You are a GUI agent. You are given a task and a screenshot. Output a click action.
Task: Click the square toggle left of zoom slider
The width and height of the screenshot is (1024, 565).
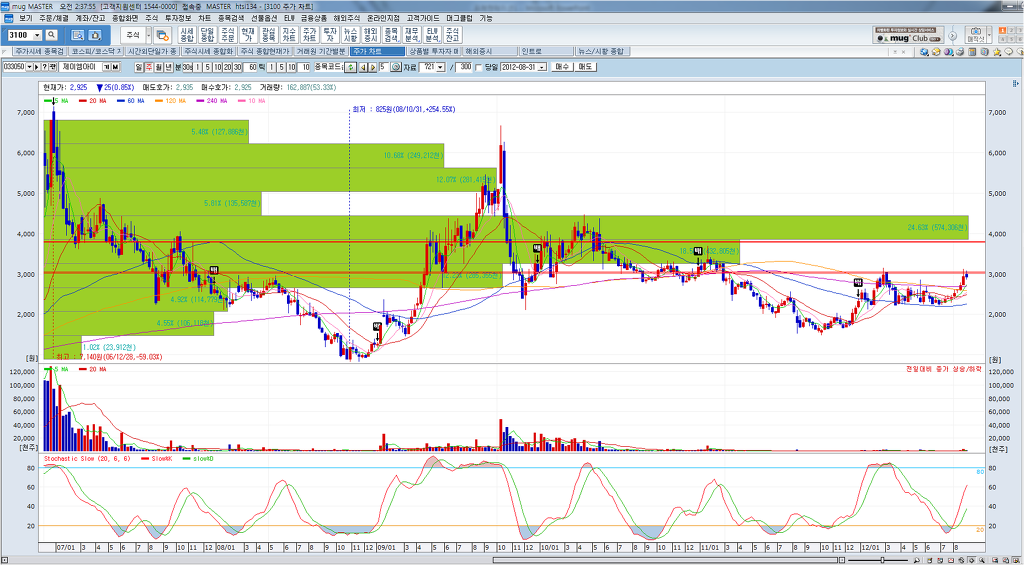tap(842, 560)
